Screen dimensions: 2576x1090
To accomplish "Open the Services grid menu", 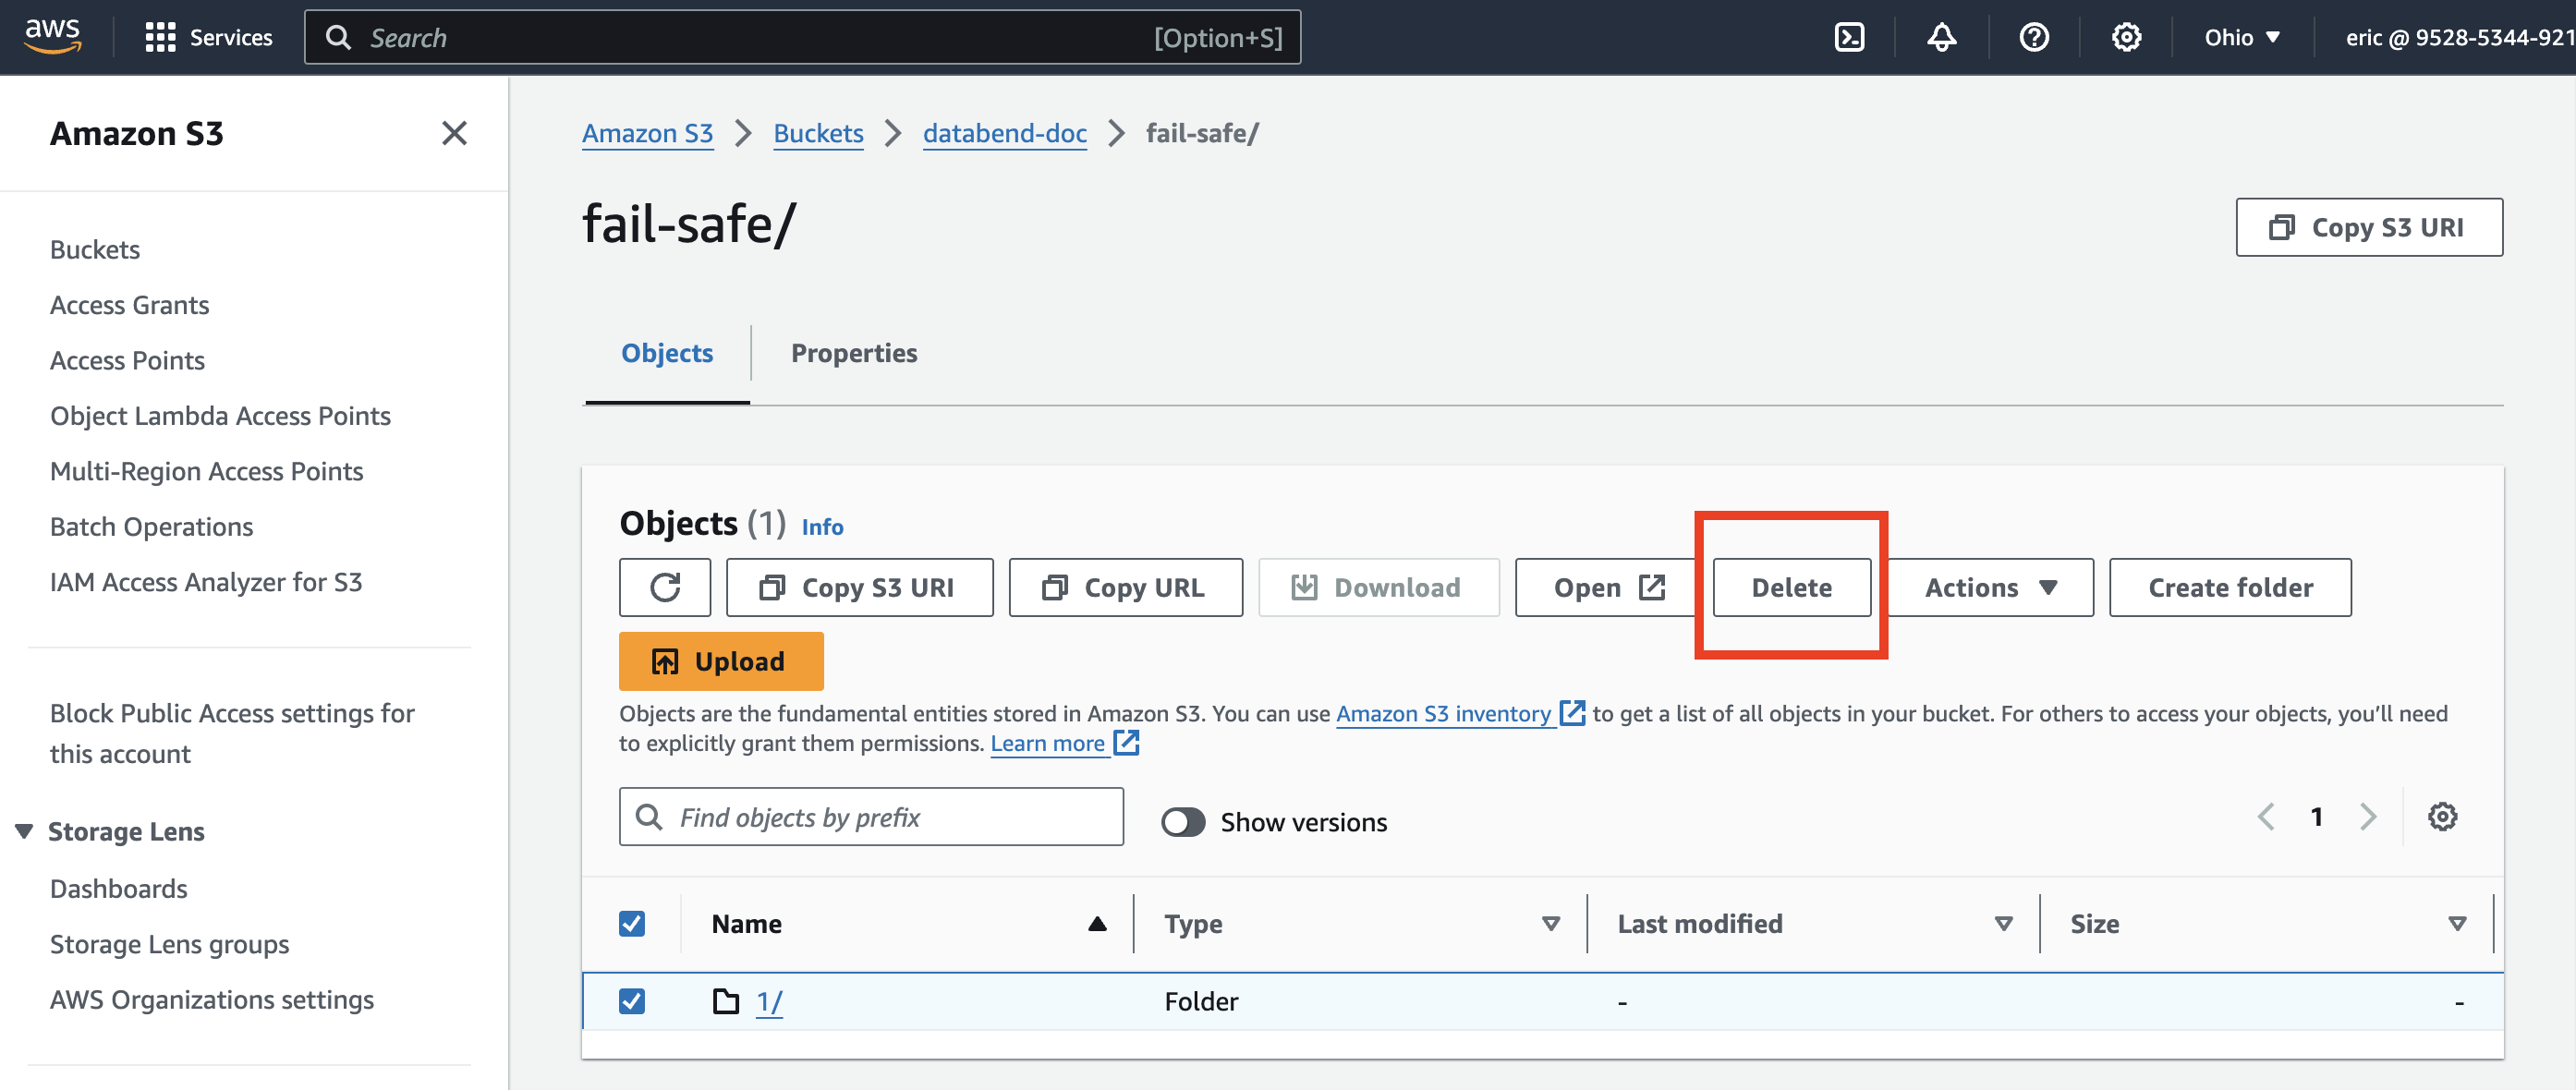I will tap(208, 37).
